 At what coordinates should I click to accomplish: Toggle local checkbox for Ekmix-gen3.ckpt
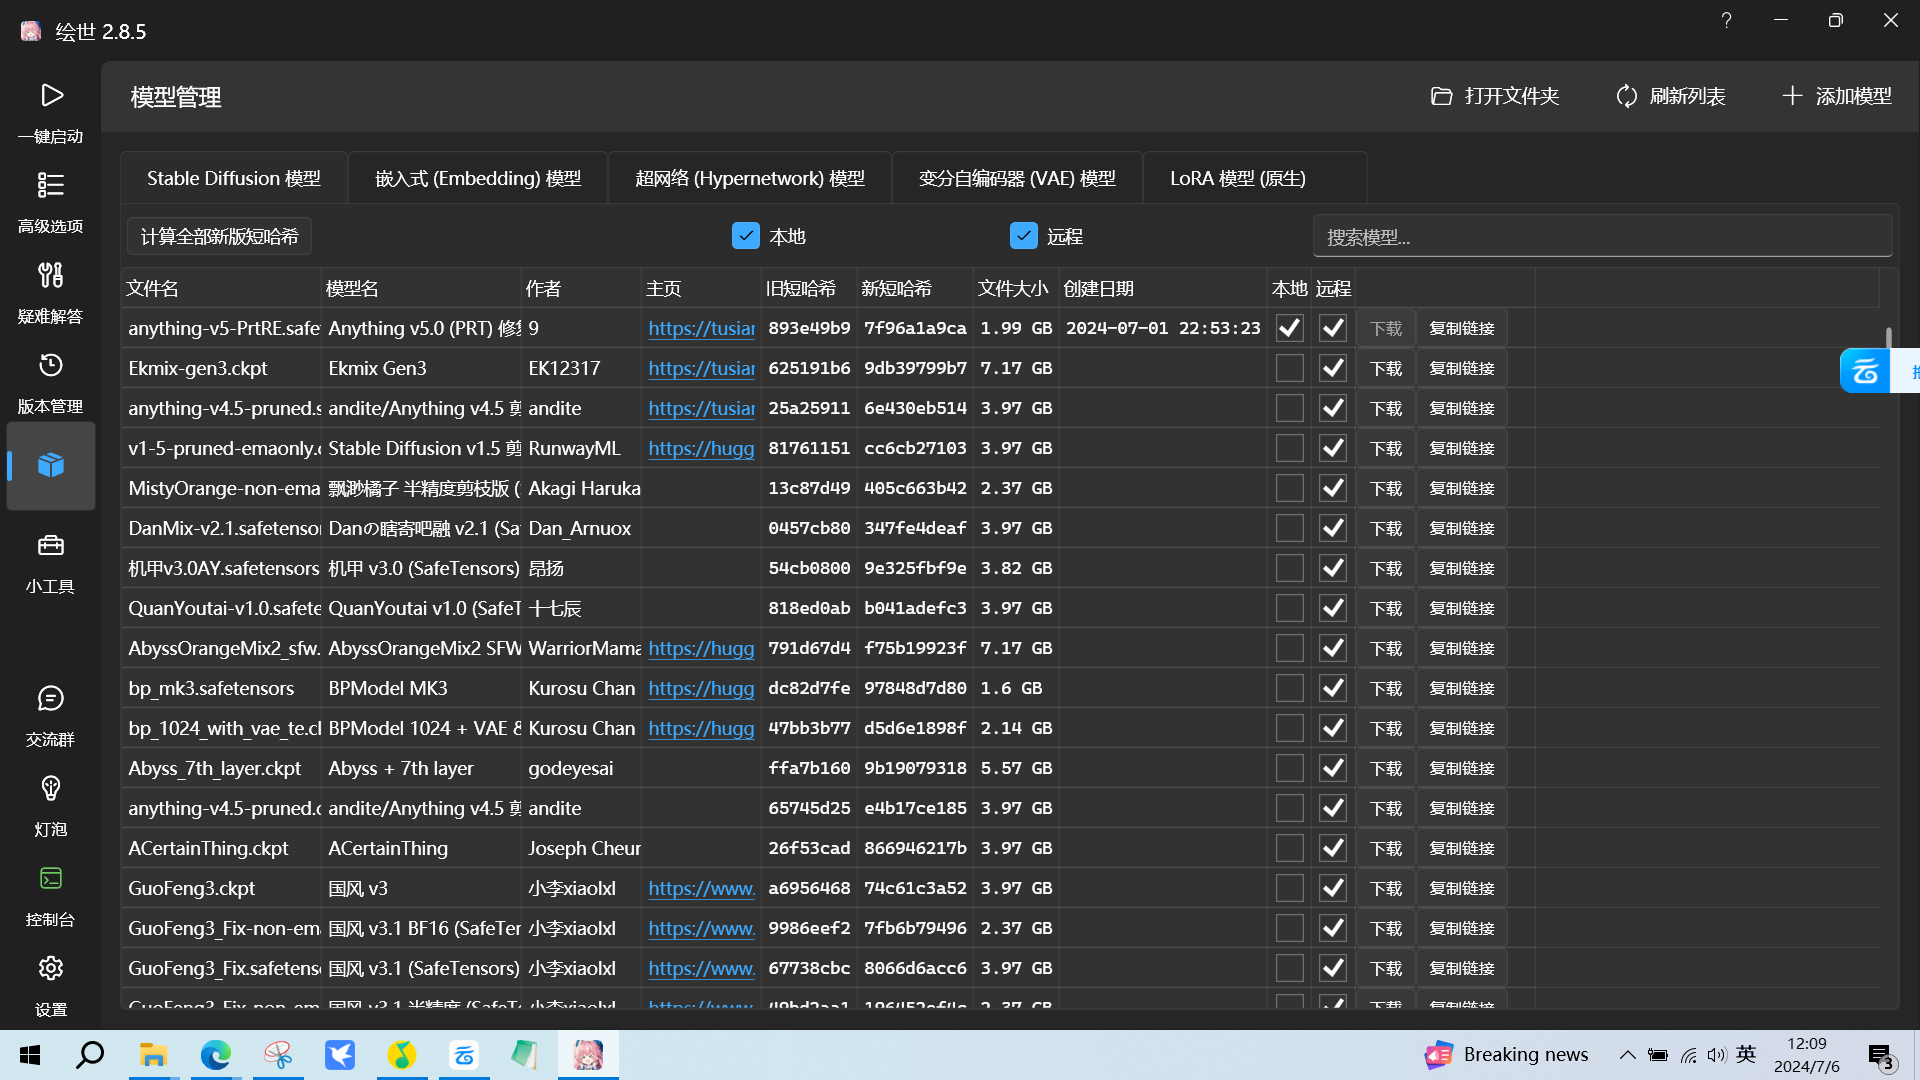point(1289,368)
